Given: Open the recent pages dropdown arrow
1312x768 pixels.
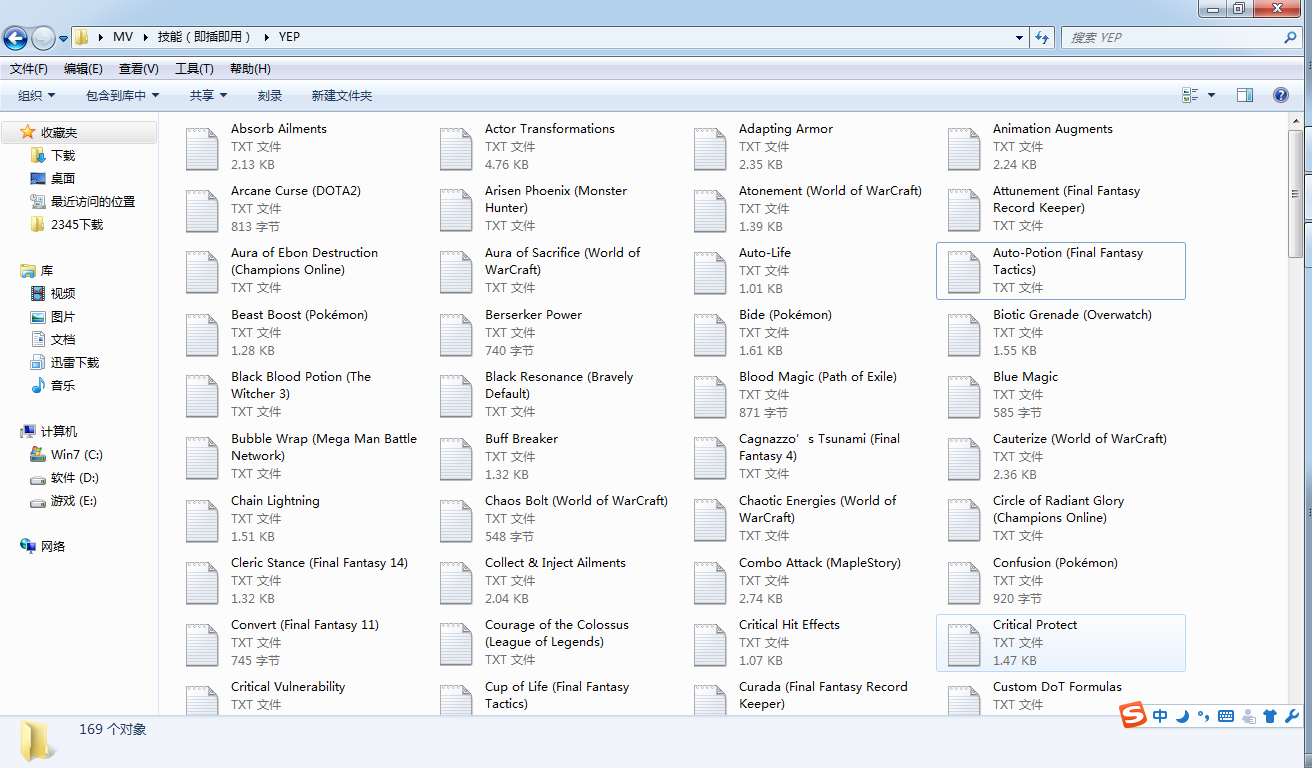Looking at the screenshot, I should 64,39.
